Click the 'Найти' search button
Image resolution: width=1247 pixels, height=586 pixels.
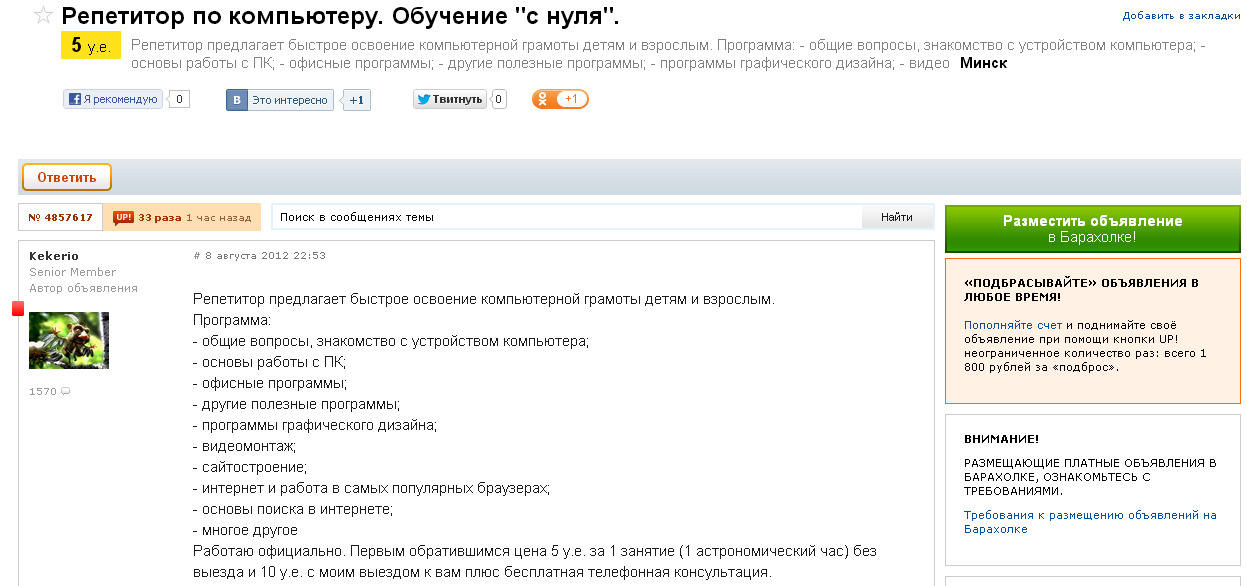click(x=897, y=217)
